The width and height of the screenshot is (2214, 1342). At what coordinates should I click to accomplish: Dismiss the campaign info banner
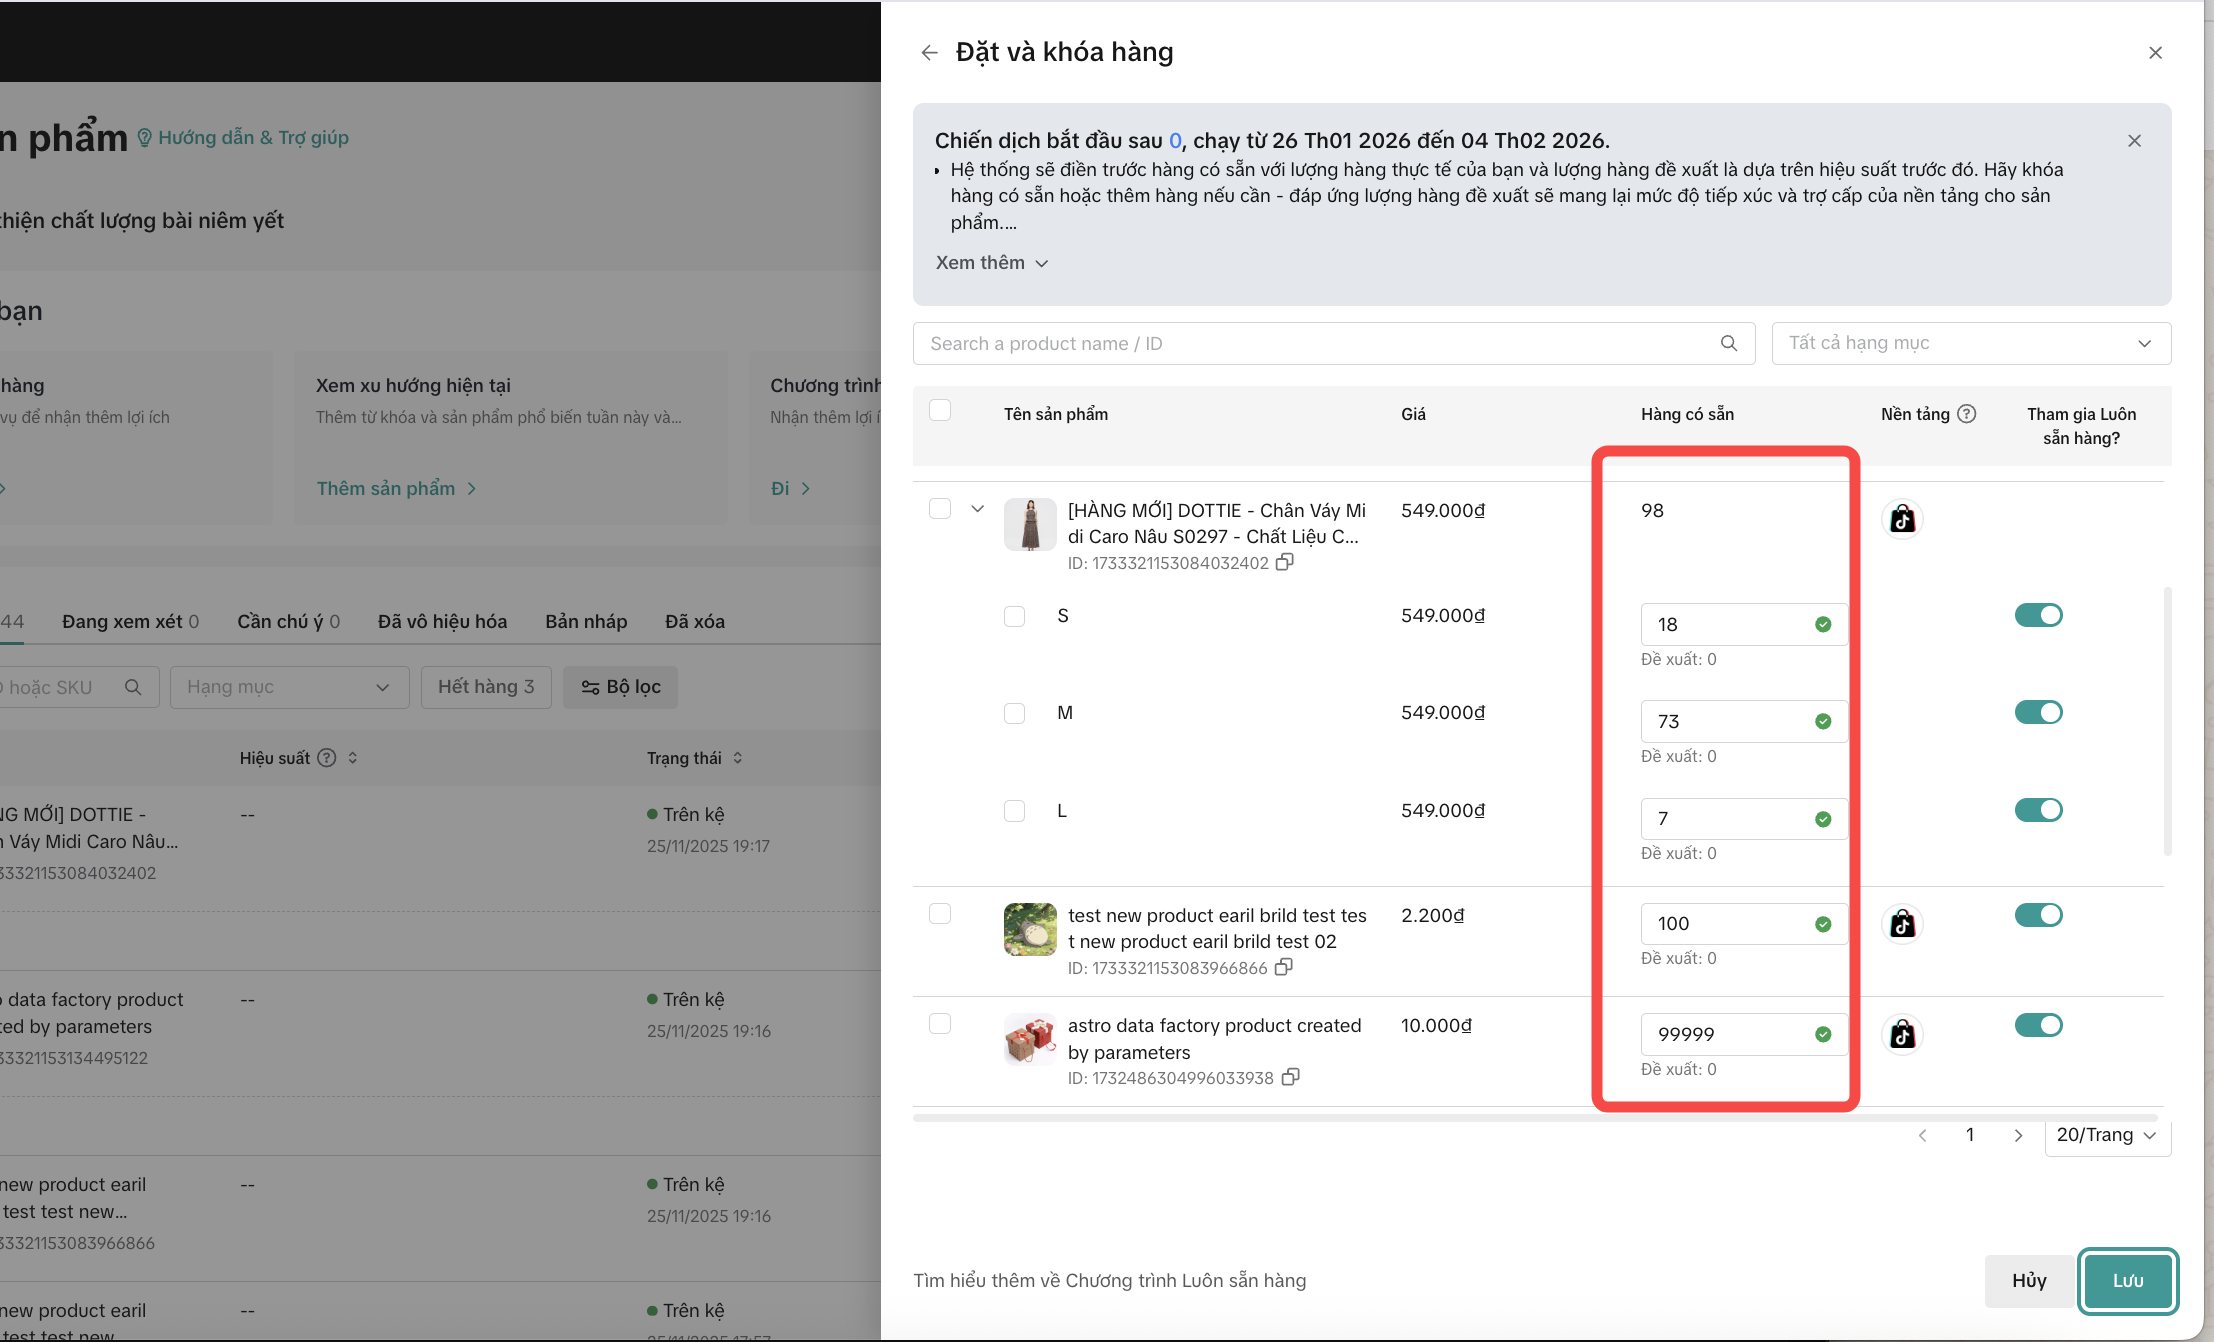(2134, 141)
